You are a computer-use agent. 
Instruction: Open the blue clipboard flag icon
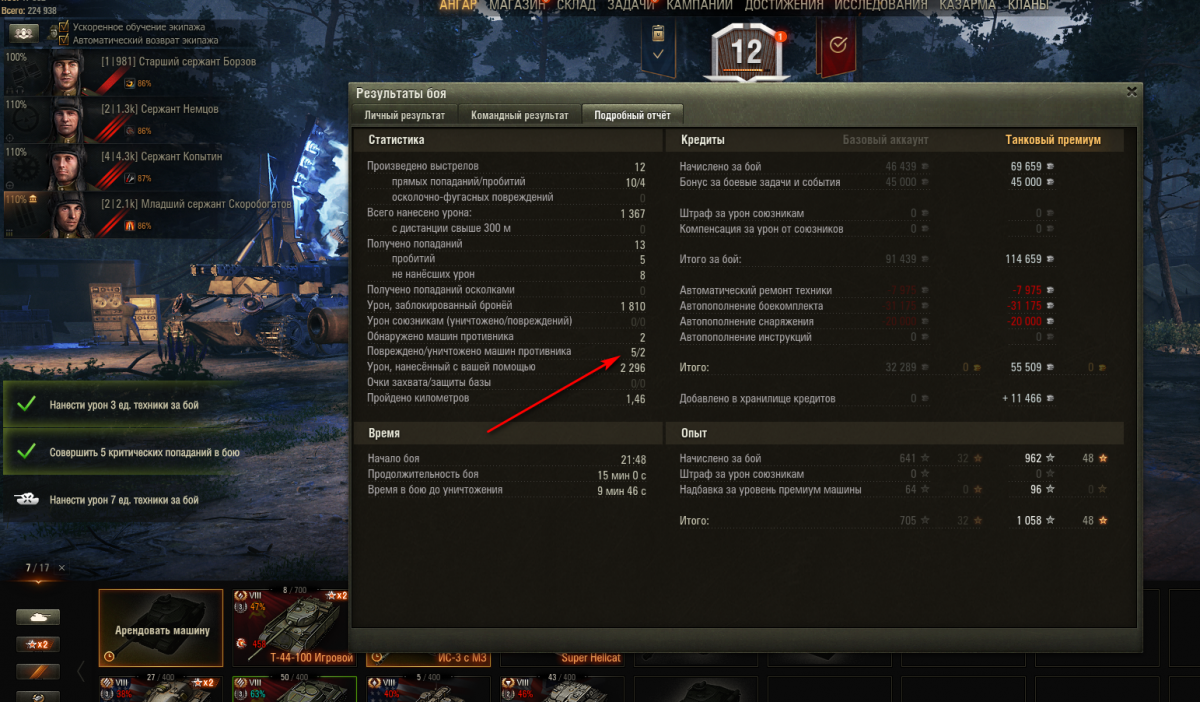[658, 45]
